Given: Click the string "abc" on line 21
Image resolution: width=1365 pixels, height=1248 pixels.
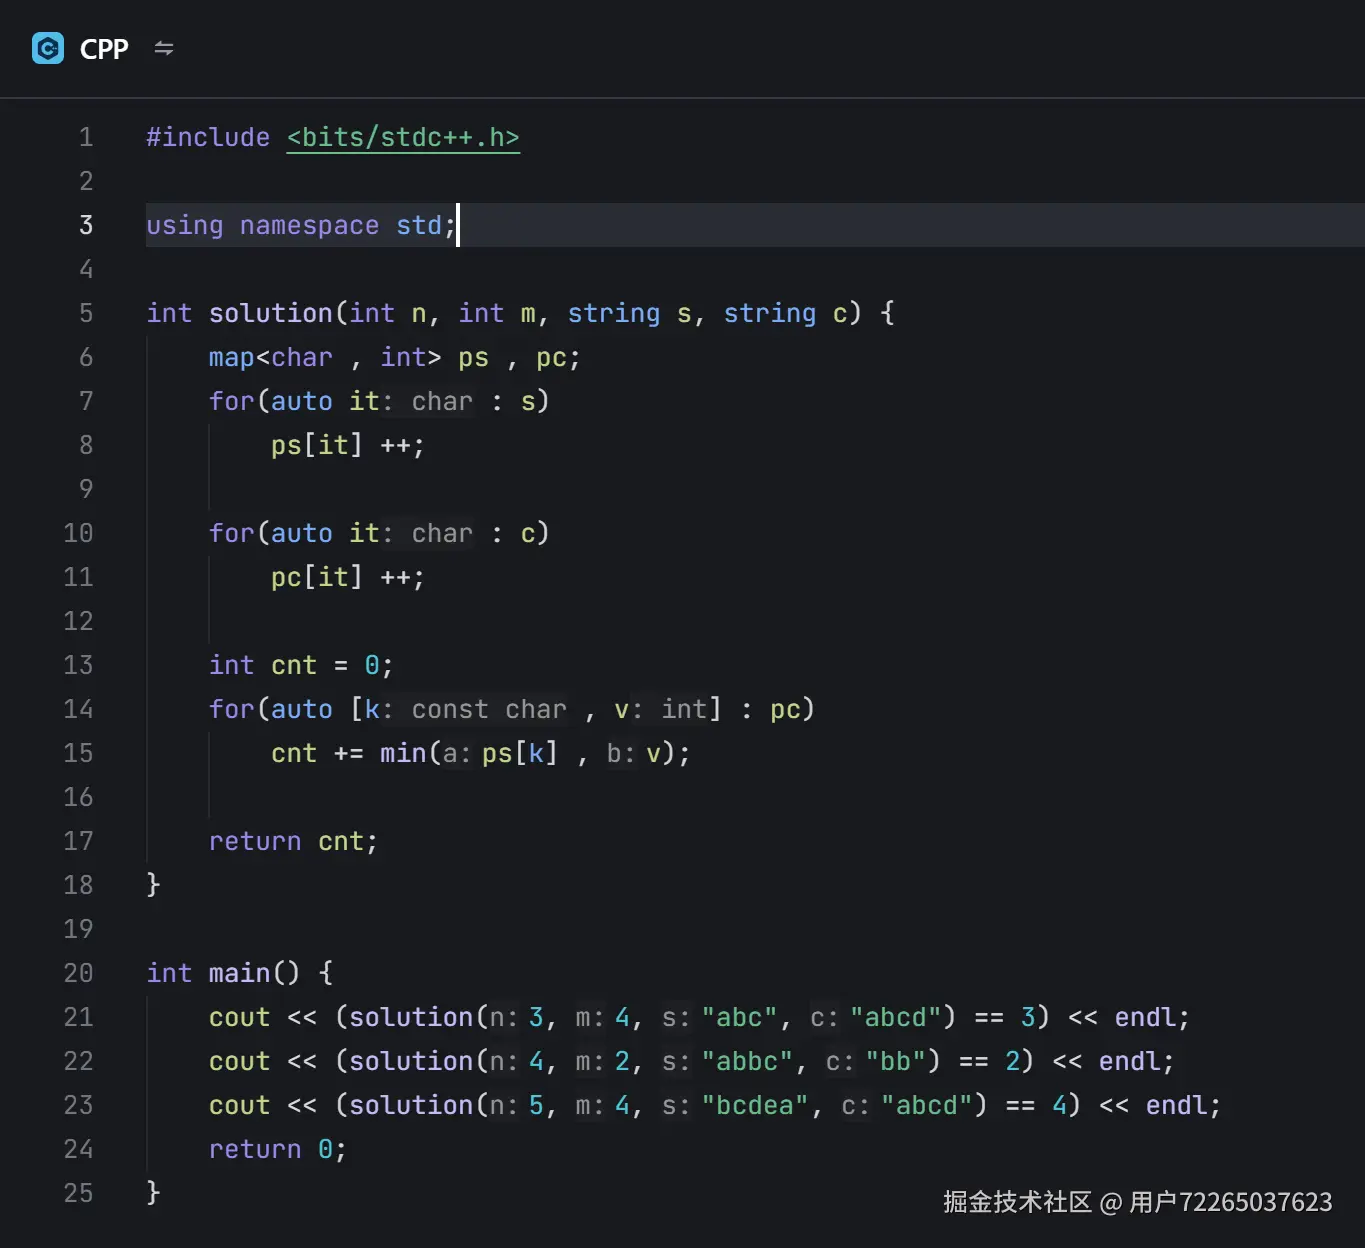Looking at the screenshot, I should [x=739, y=1017].
